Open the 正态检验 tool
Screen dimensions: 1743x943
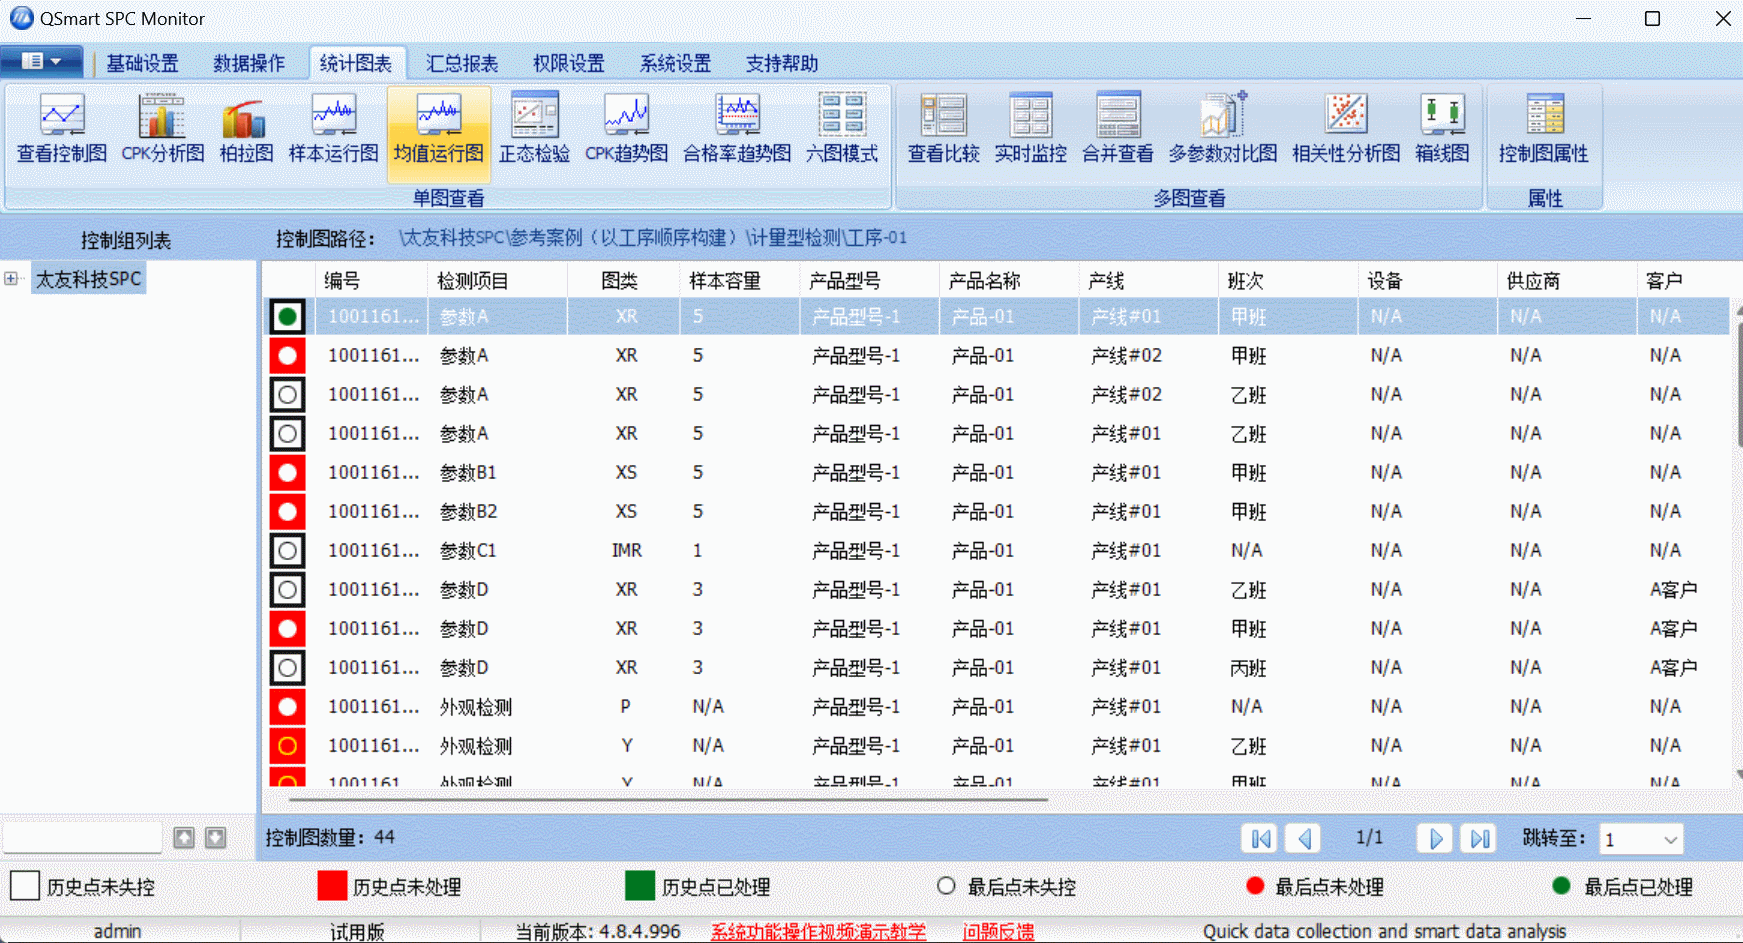(x=534, y=128)
